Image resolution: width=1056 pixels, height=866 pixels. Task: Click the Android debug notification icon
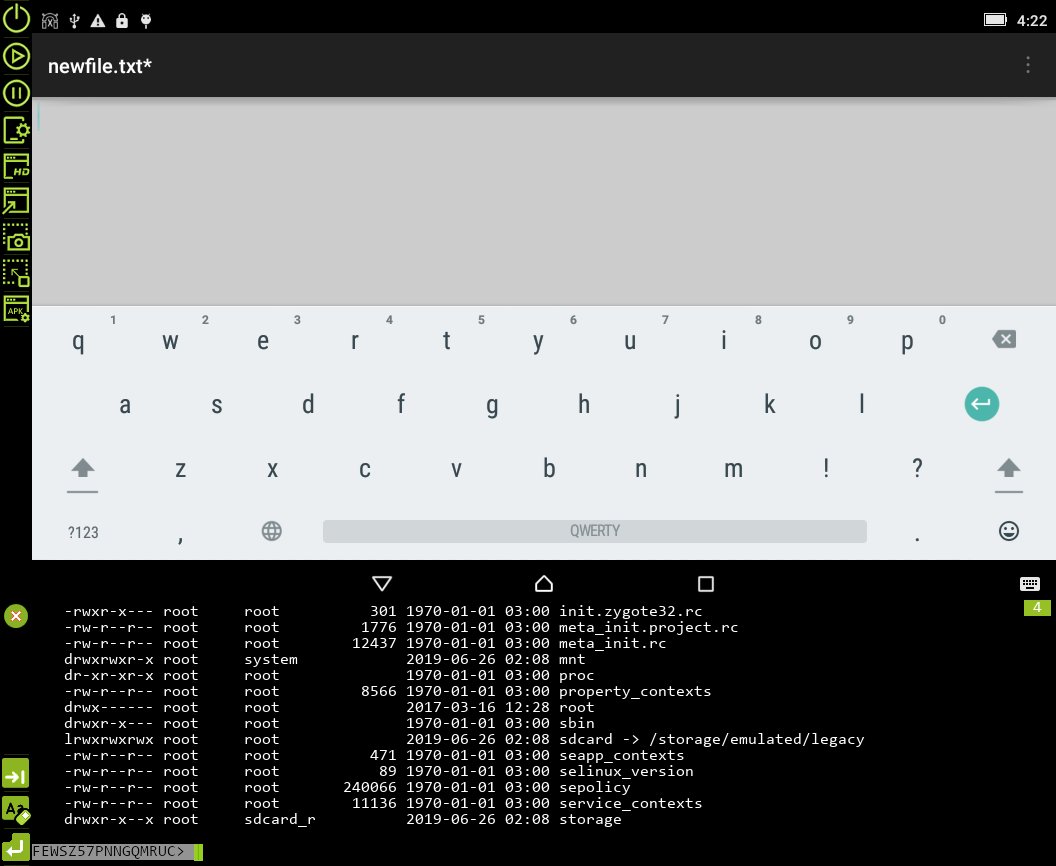[145, 21]
